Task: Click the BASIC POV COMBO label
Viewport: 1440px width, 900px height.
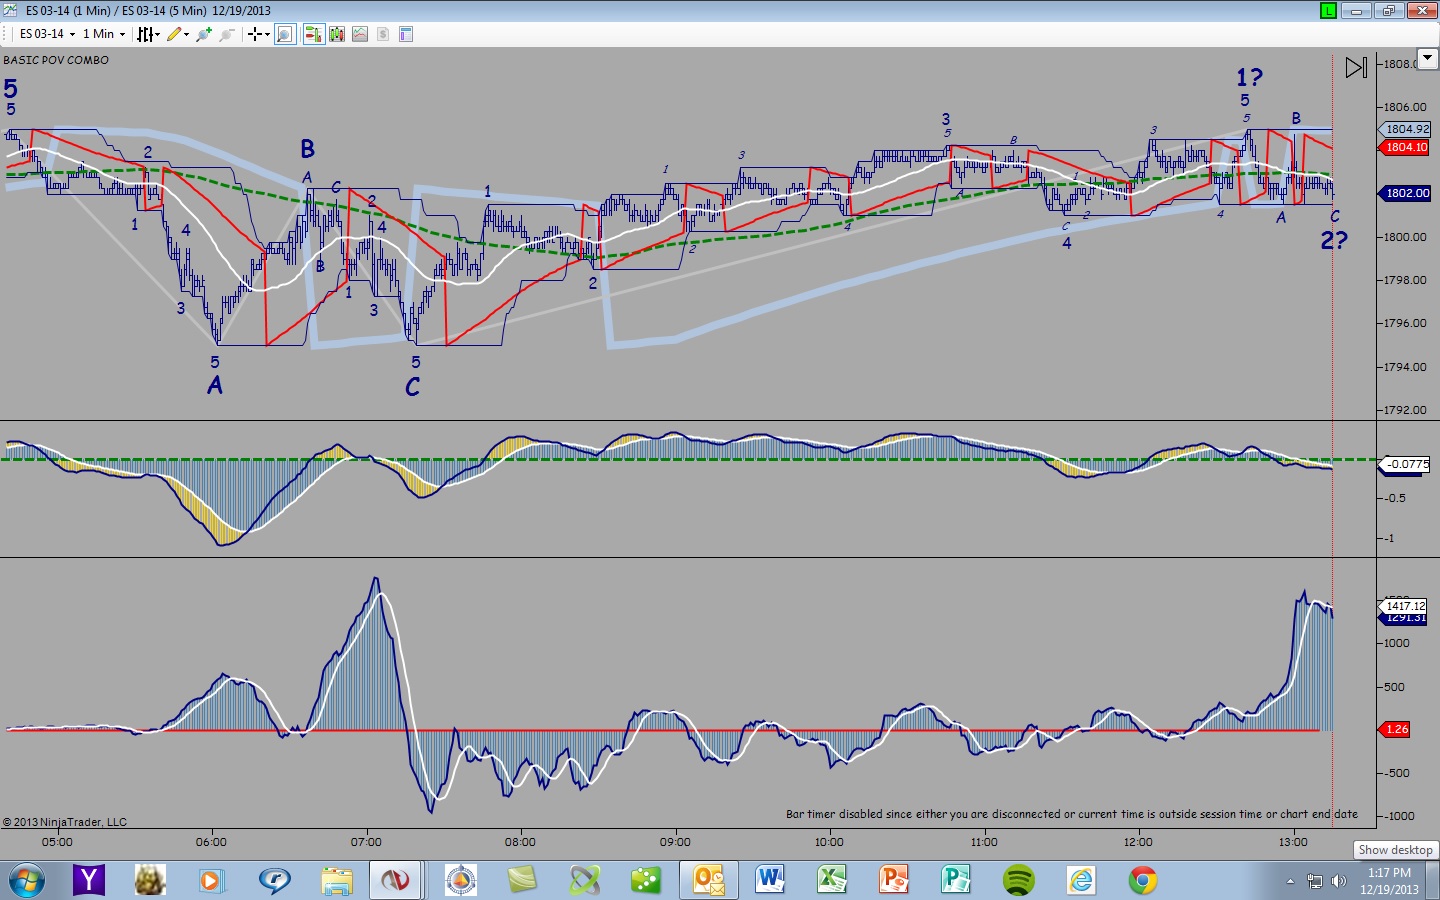Action: (56, 60)
